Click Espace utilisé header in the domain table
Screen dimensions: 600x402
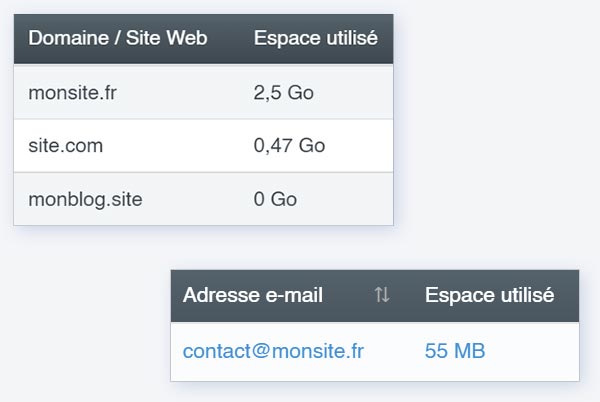coord(315,39)
